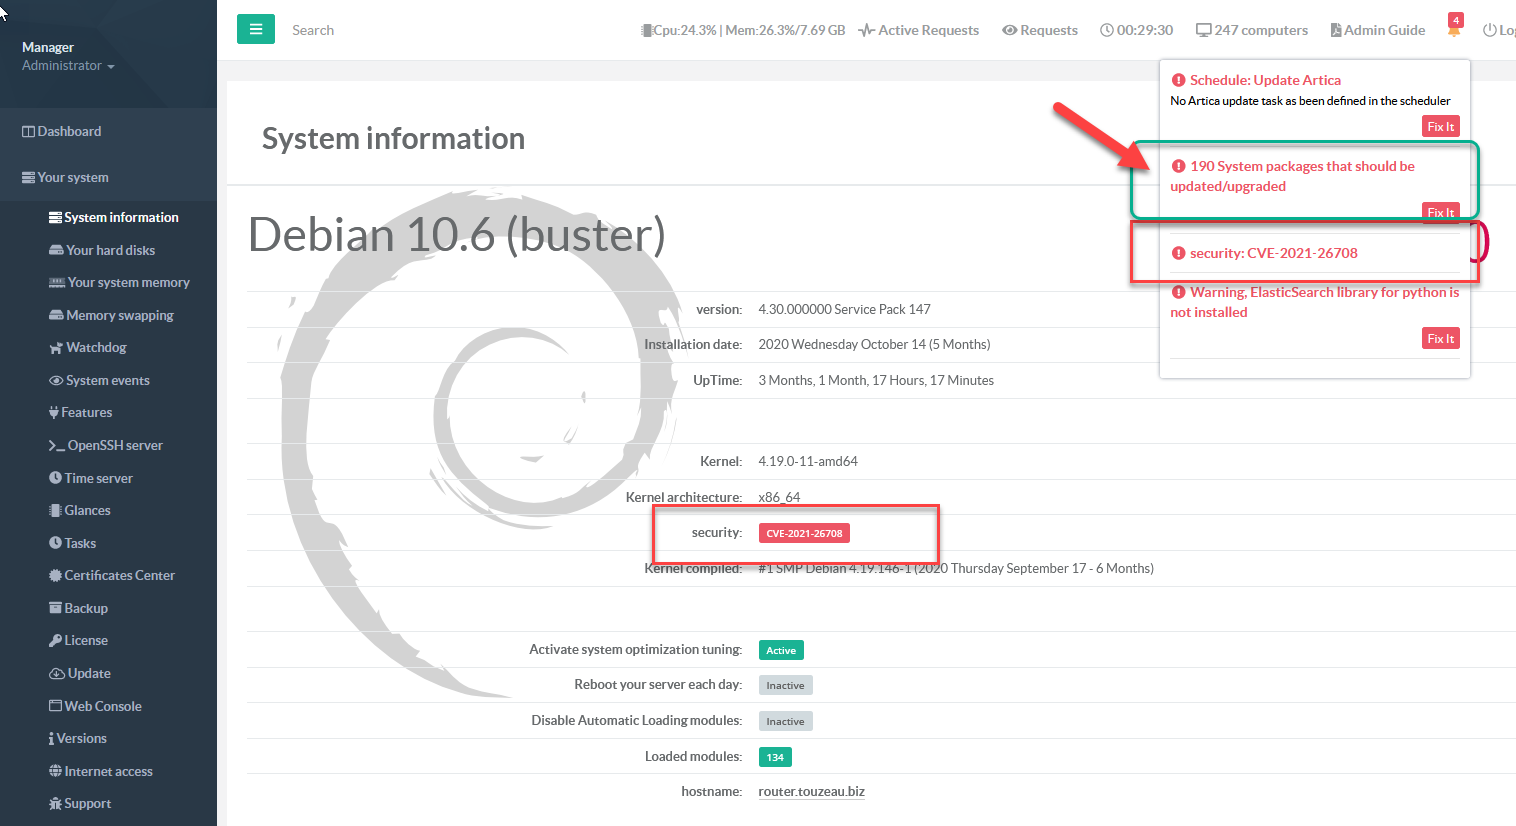Click the router.touzeau.biz hostname link

coord(811,791)
